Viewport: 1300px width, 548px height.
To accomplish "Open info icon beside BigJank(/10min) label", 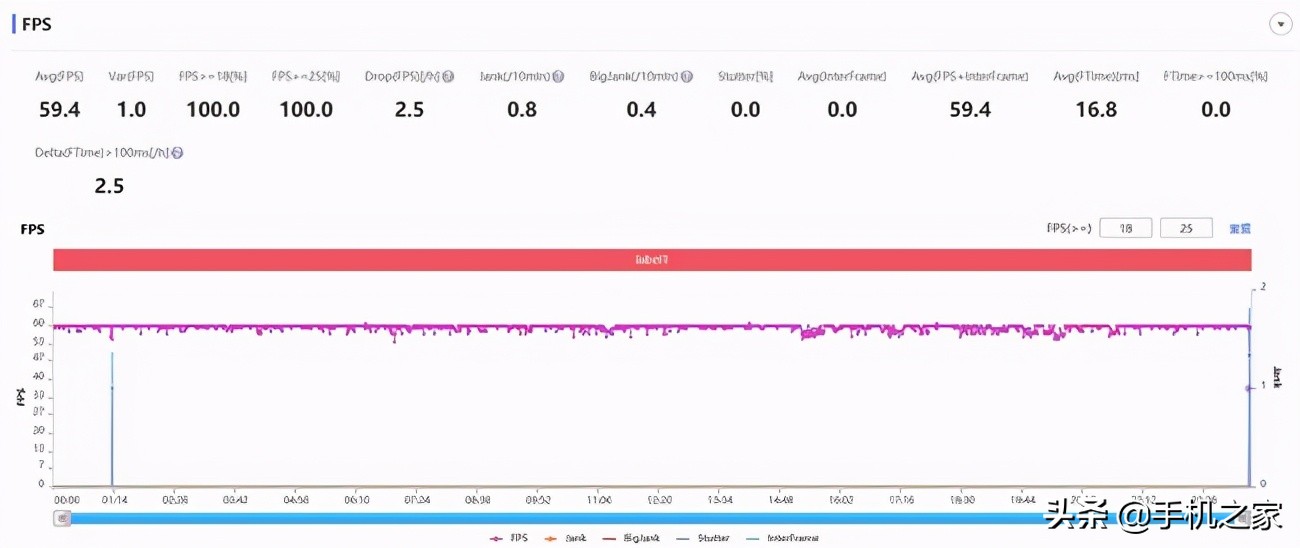I will click(x=686, y=77).
